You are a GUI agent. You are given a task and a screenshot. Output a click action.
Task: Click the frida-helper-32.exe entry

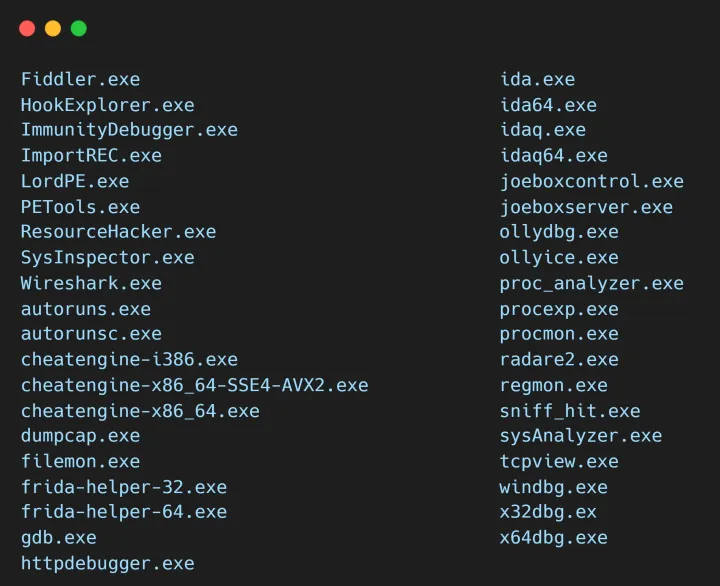pyautogui.click(x=124, y=488)
